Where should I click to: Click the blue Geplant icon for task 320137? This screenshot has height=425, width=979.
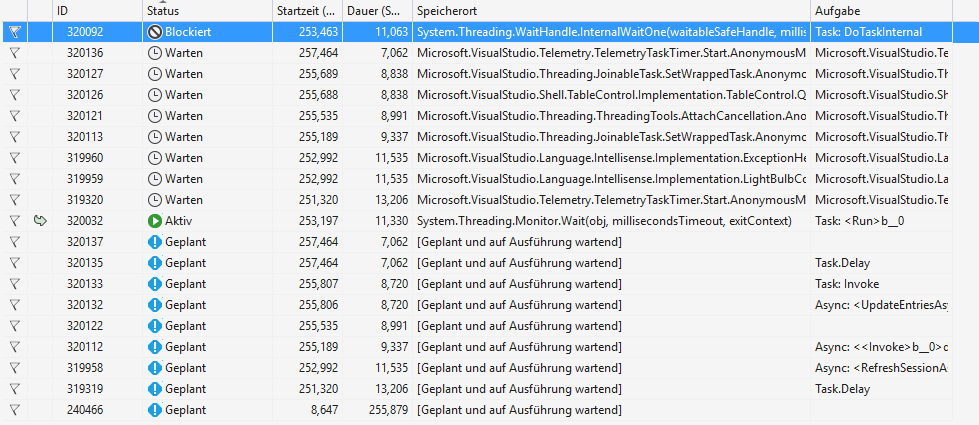pos(154,242)
